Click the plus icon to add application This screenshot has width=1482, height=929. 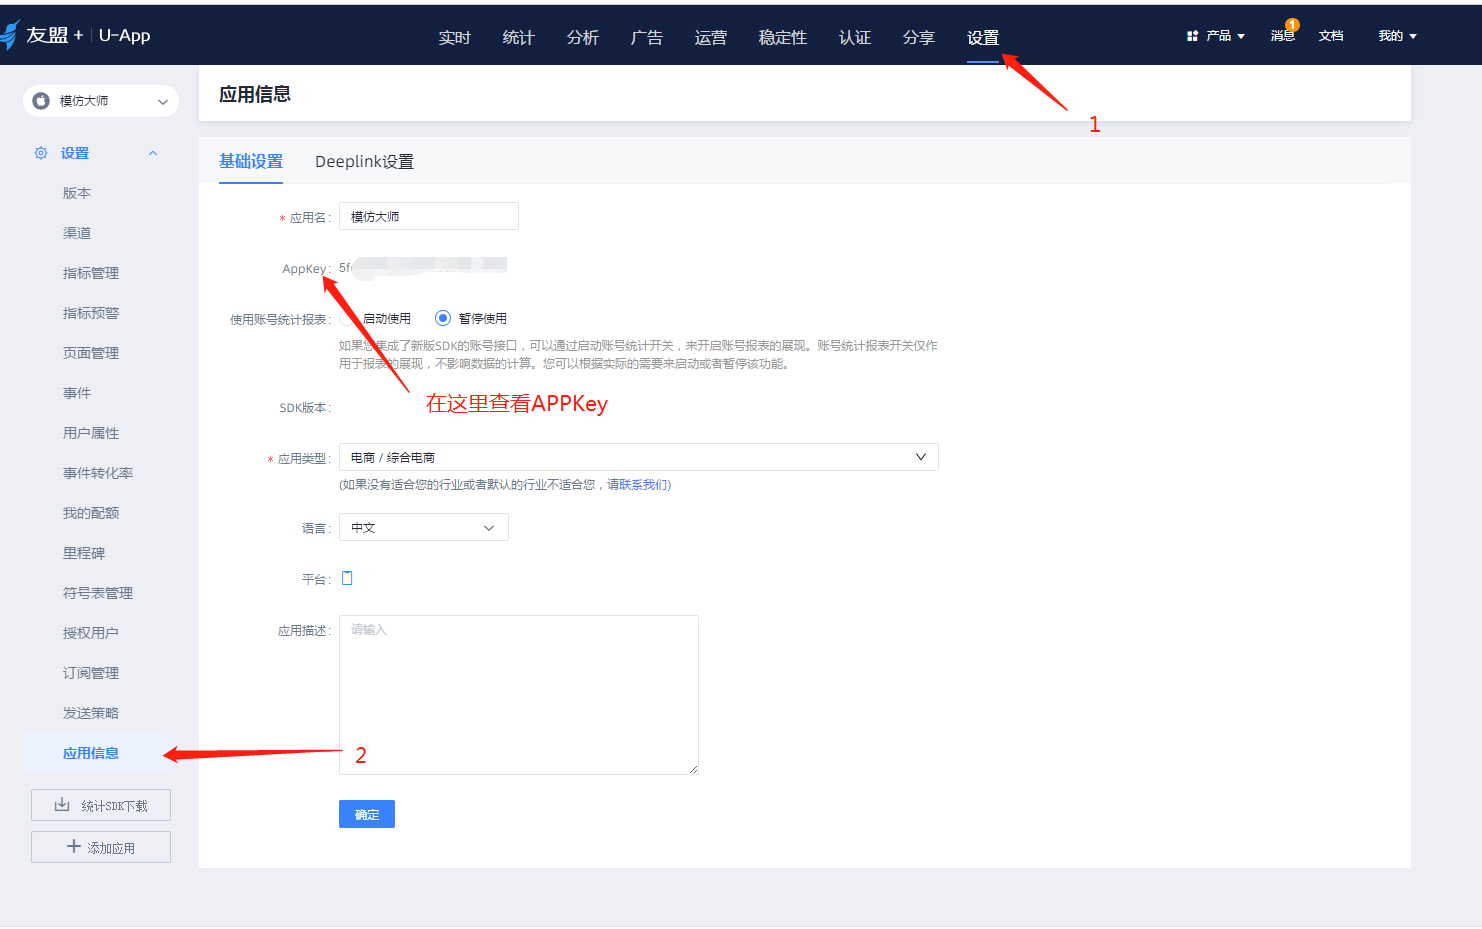pos(73,847)
